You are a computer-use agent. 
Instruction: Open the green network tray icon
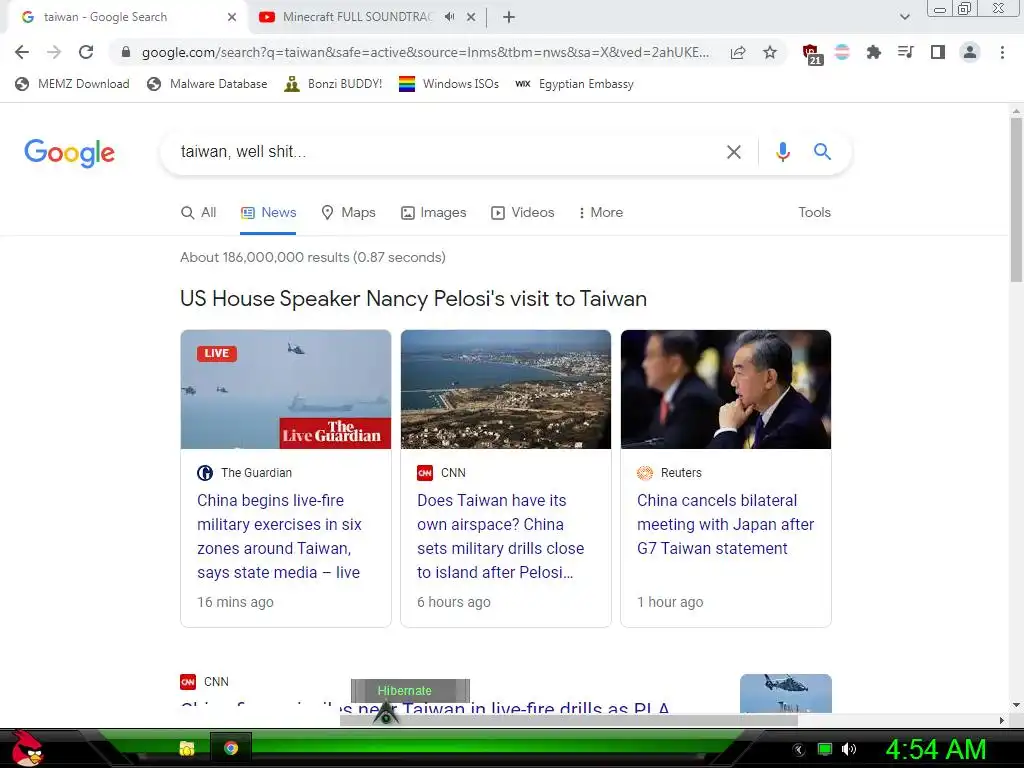click(x=825, y=749)
